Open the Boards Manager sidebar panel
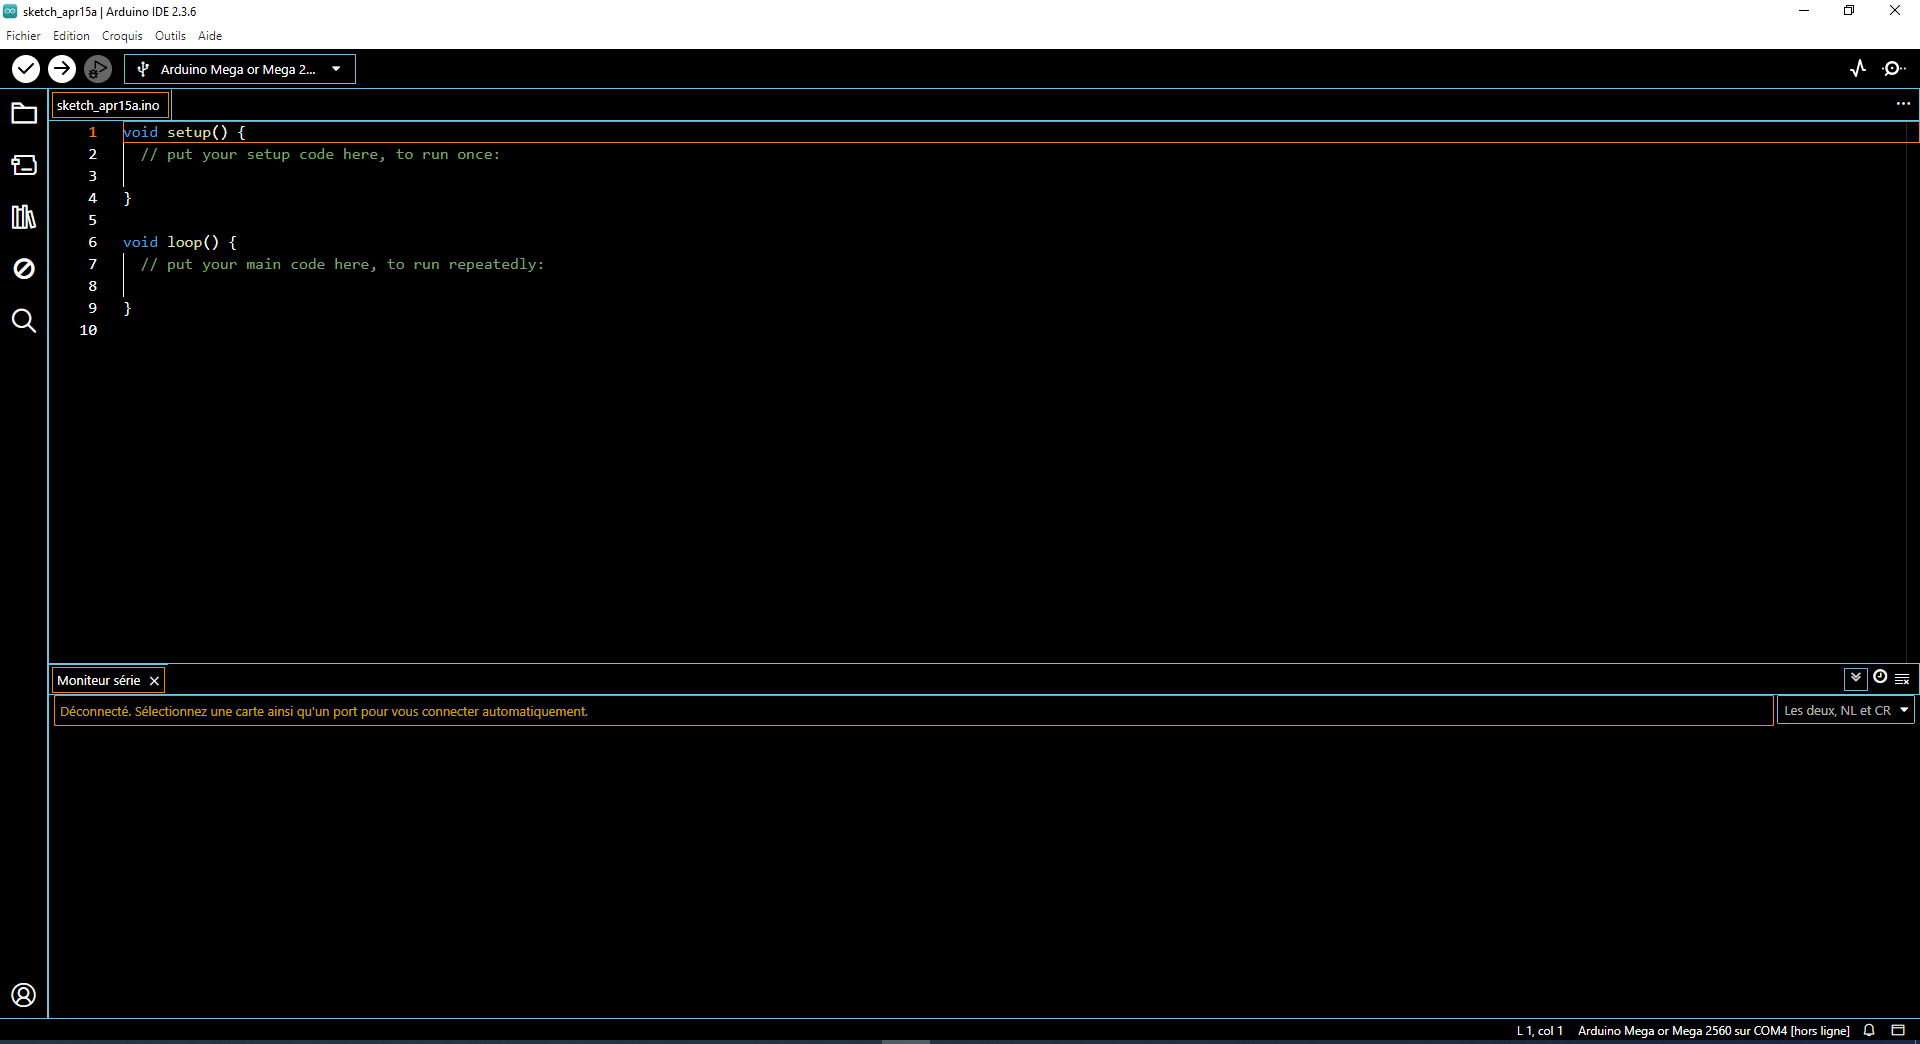 (x=24, y=166)
